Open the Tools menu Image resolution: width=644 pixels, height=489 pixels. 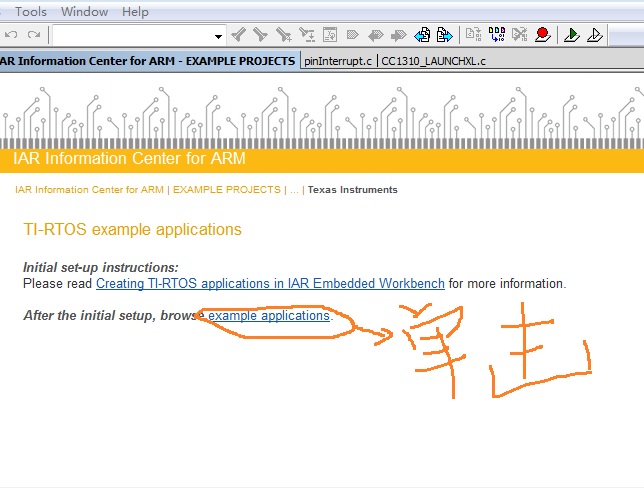coord(31,11)
